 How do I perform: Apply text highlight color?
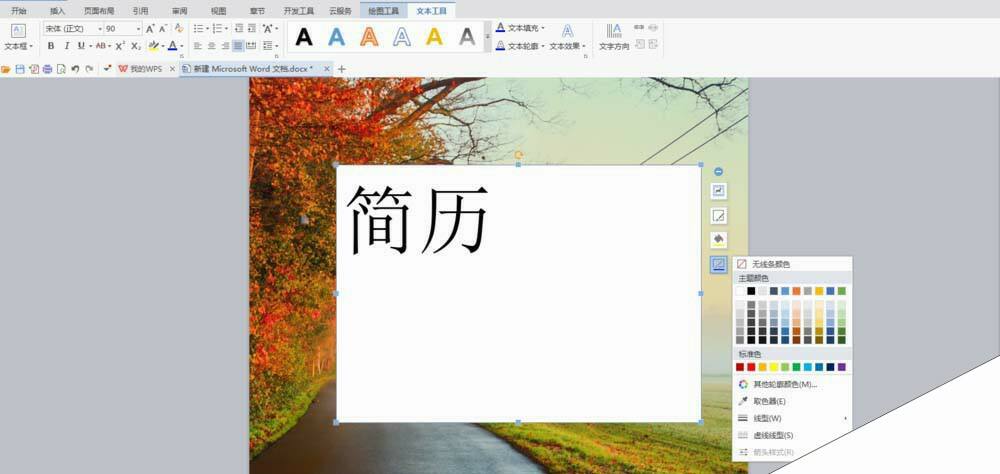click(153, 46)
